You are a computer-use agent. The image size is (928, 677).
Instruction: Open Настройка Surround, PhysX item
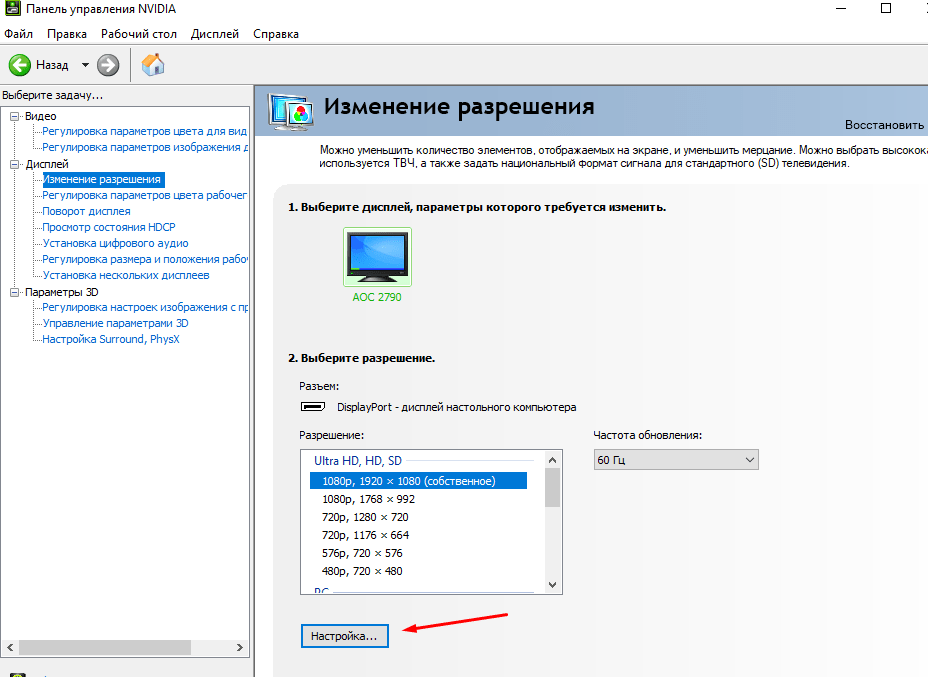click(110, 340)
